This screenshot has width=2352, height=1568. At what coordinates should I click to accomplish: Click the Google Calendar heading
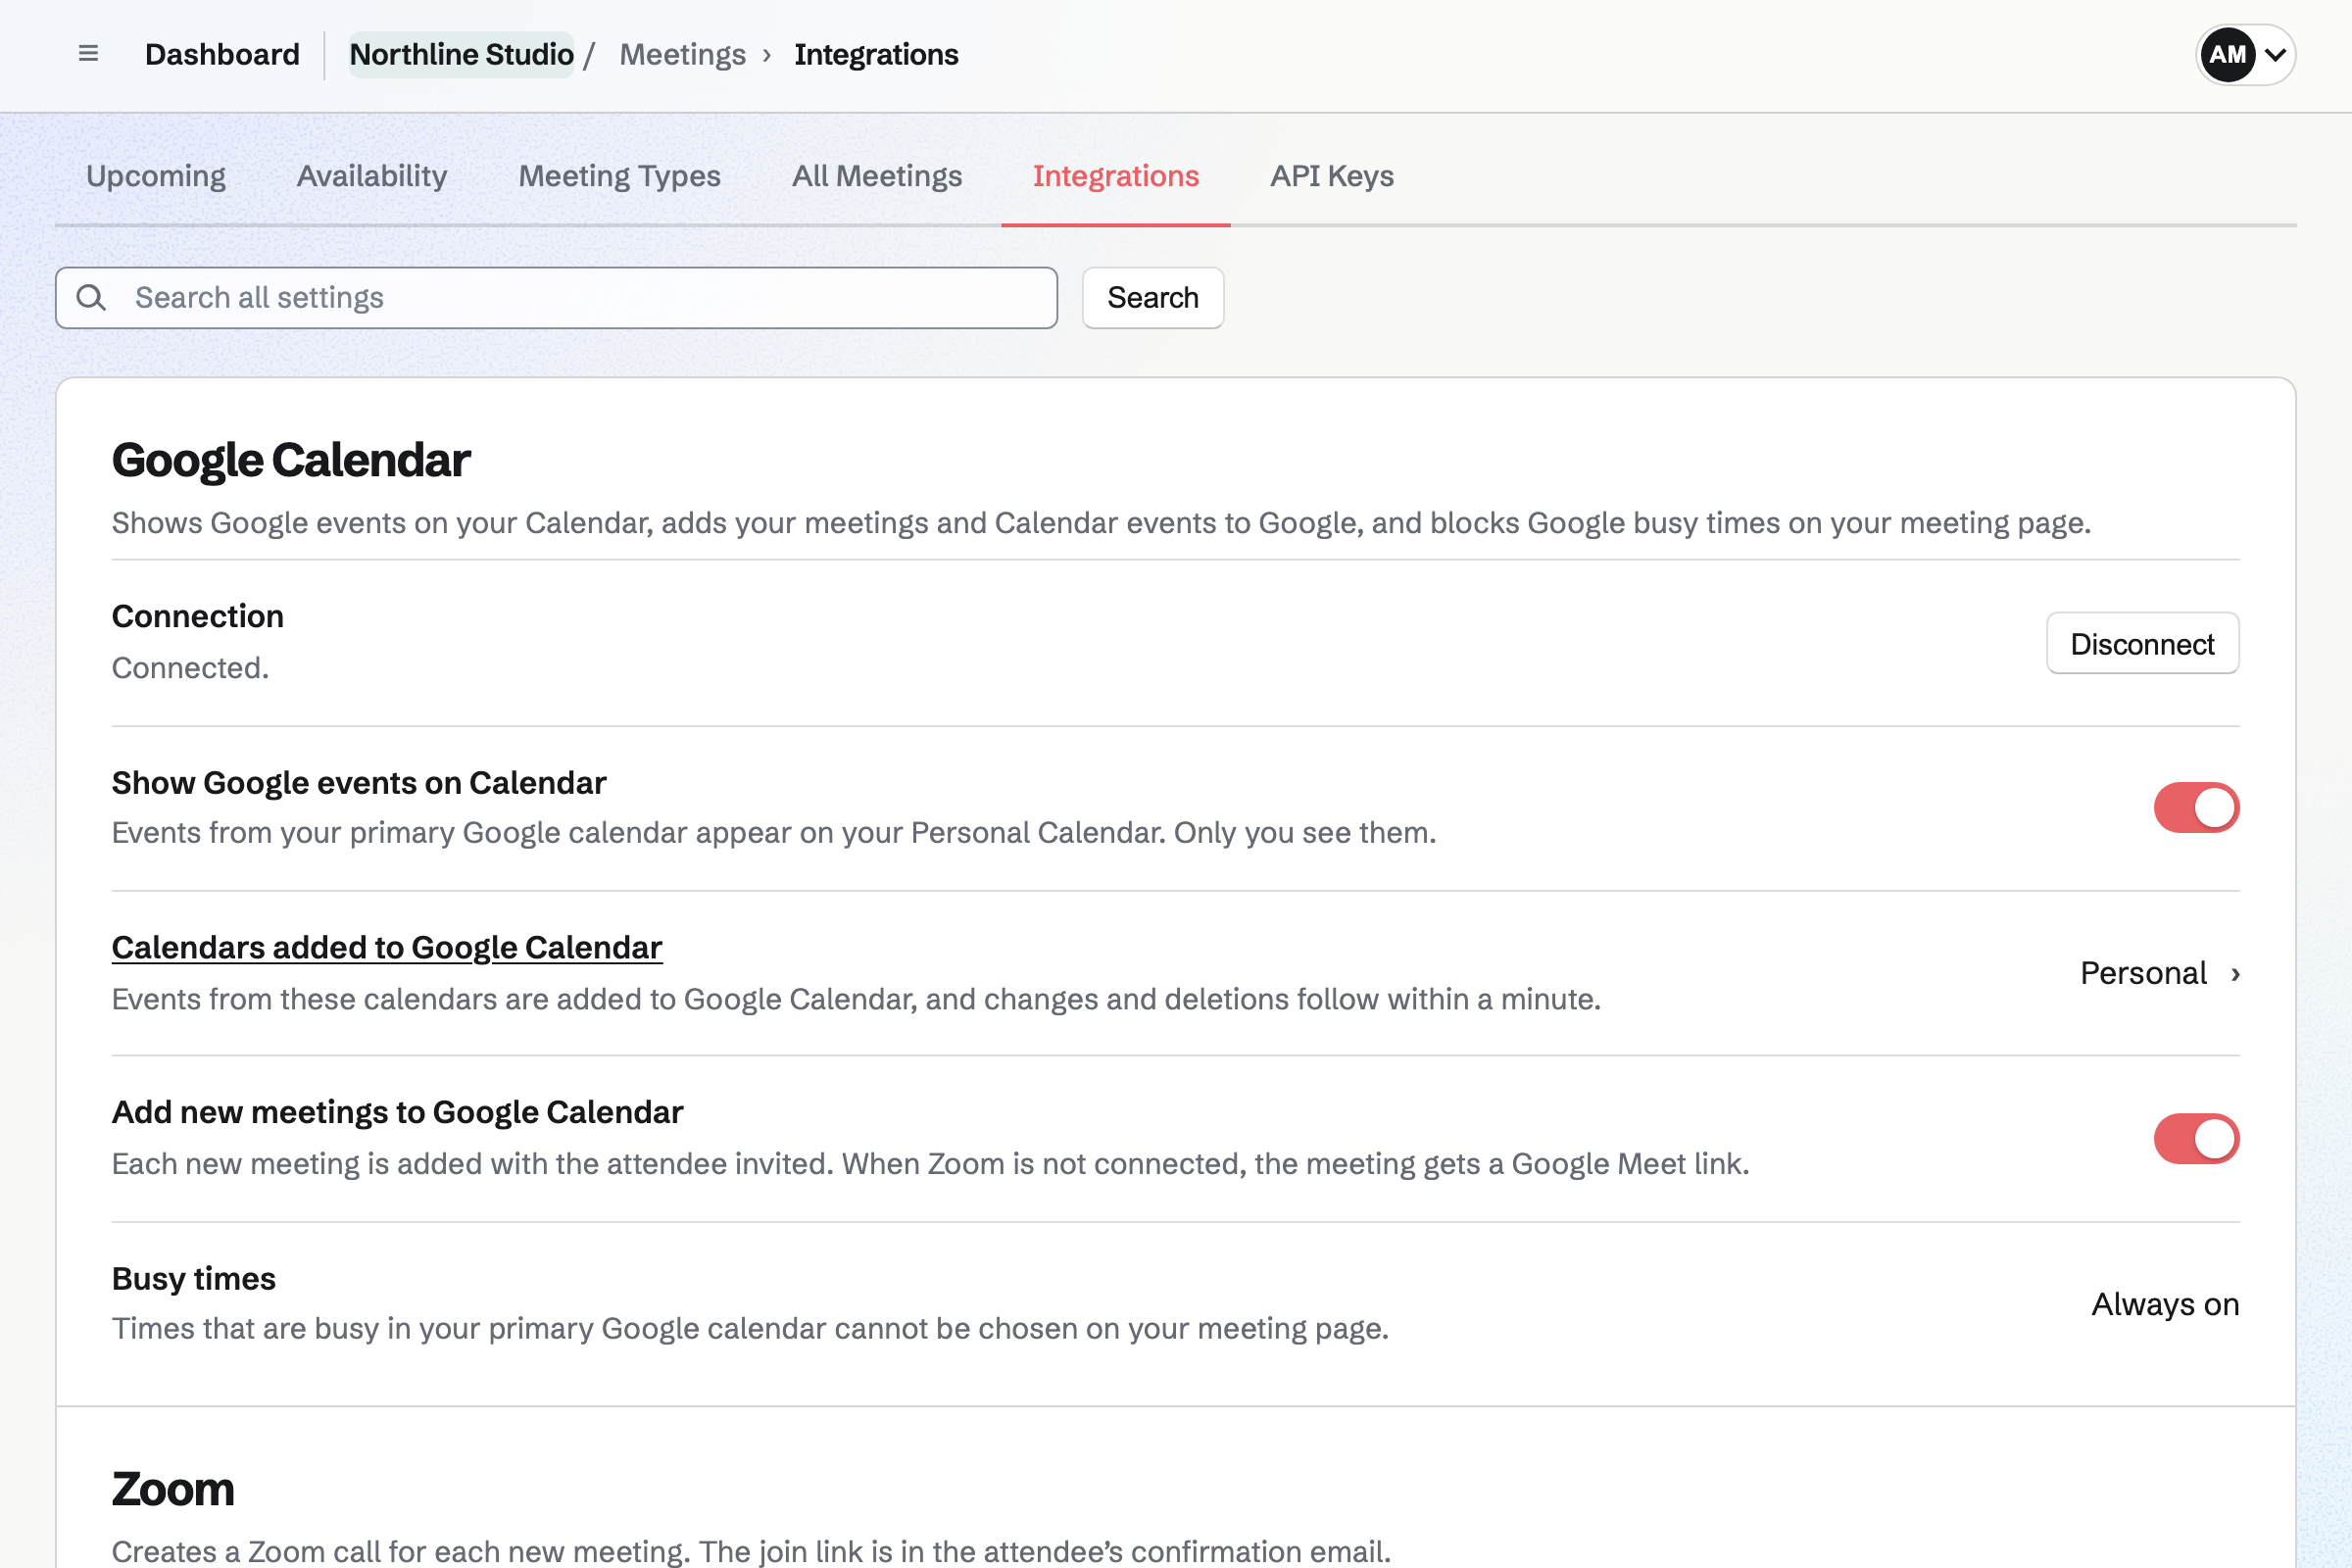[290, 460]
